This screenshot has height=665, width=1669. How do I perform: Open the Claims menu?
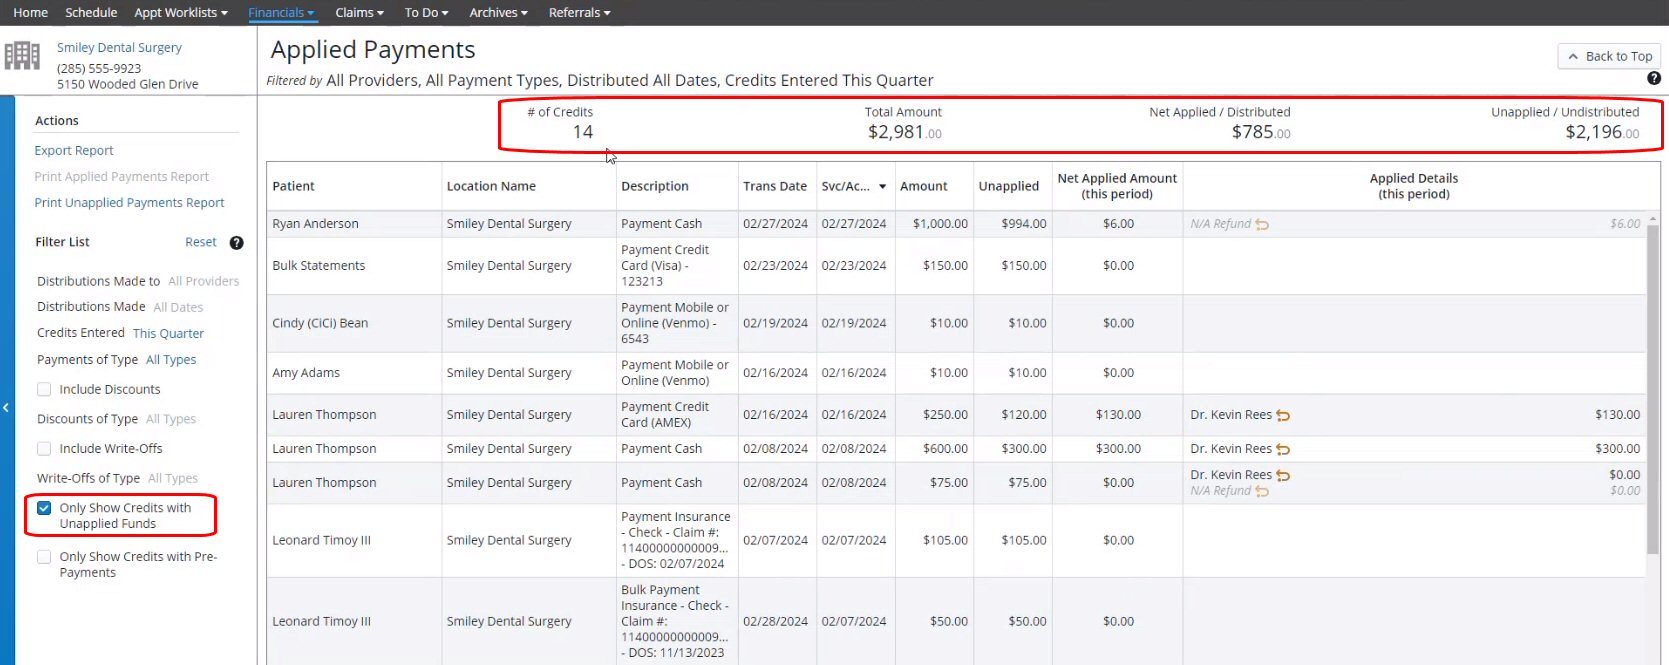click(x=359, y=13)
